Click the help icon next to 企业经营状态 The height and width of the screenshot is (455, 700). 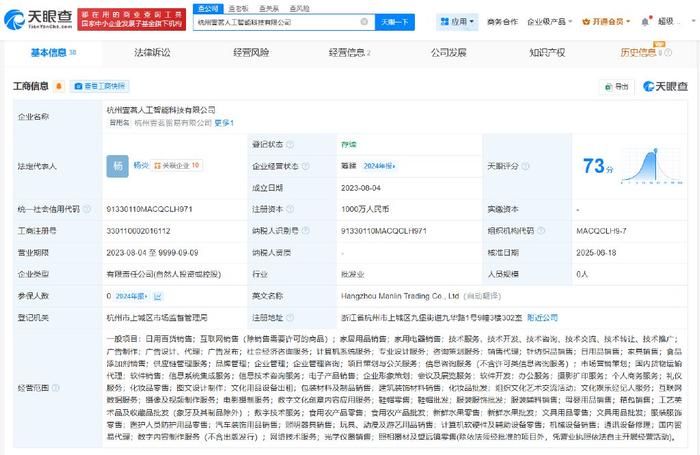(x=305, y=166)
